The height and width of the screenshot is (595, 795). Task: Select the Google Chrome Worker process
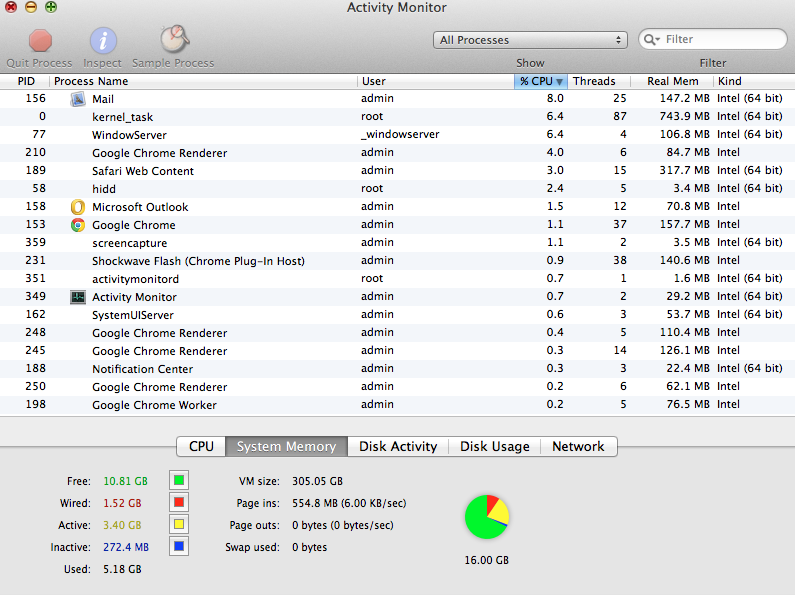[x=398, y=404]
